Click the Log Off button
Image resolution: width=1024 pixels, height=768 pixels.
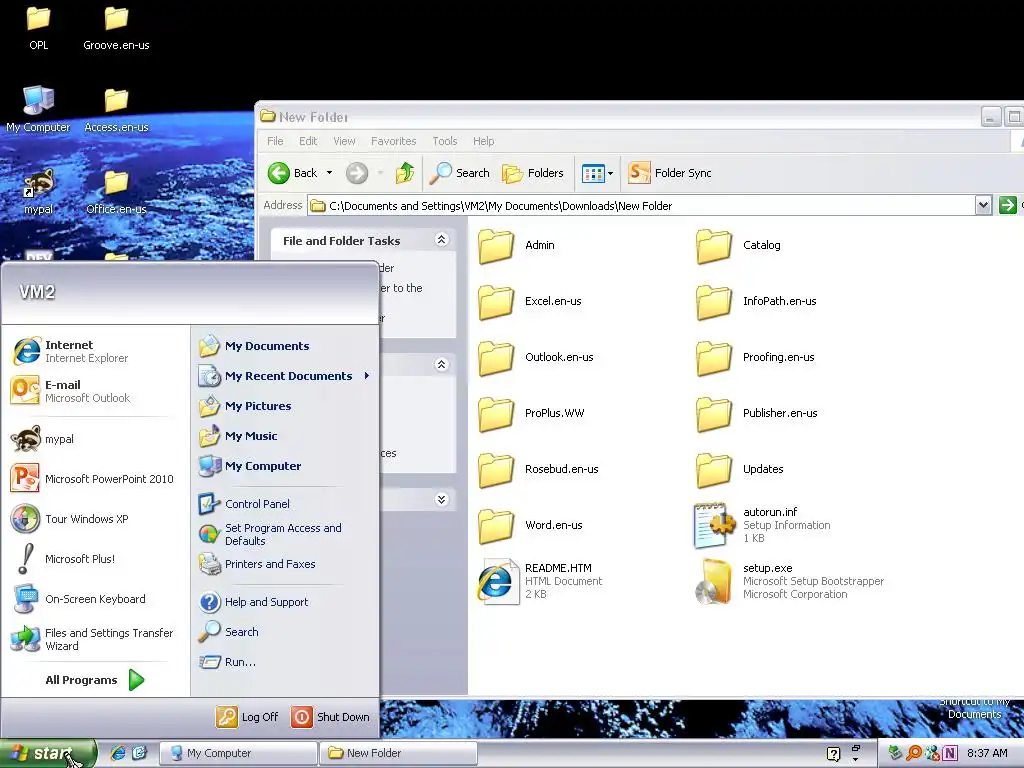click(248, 716)
